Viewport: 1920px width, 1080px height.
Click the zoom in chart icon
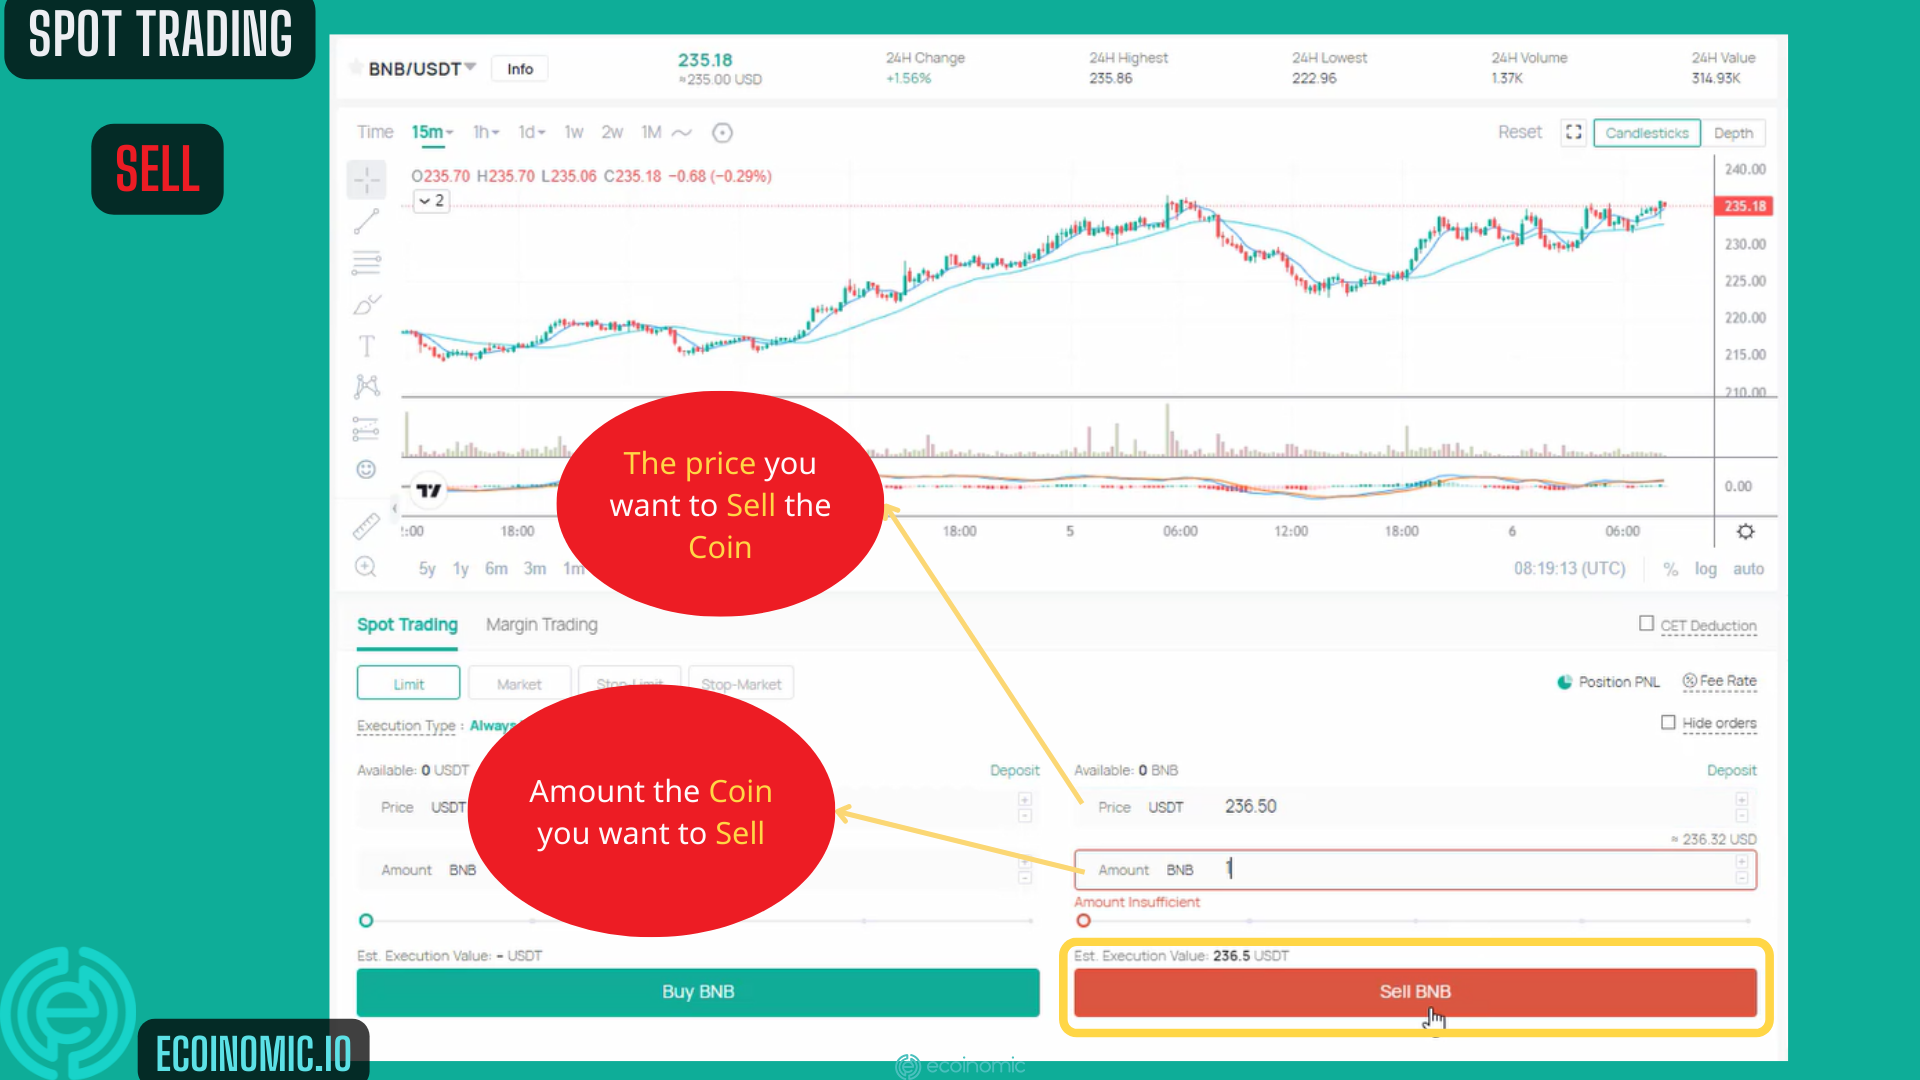(367, 567)
